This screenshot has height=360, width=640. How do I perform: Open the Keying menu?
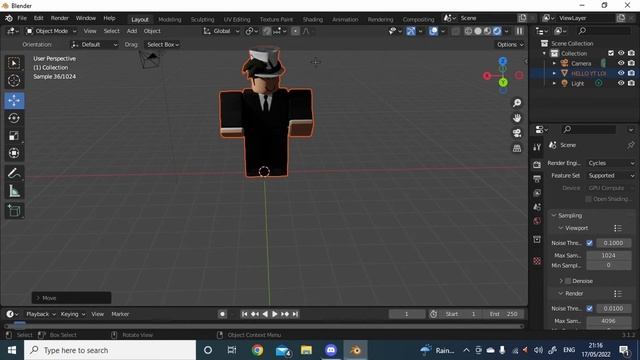coord(73,314)
